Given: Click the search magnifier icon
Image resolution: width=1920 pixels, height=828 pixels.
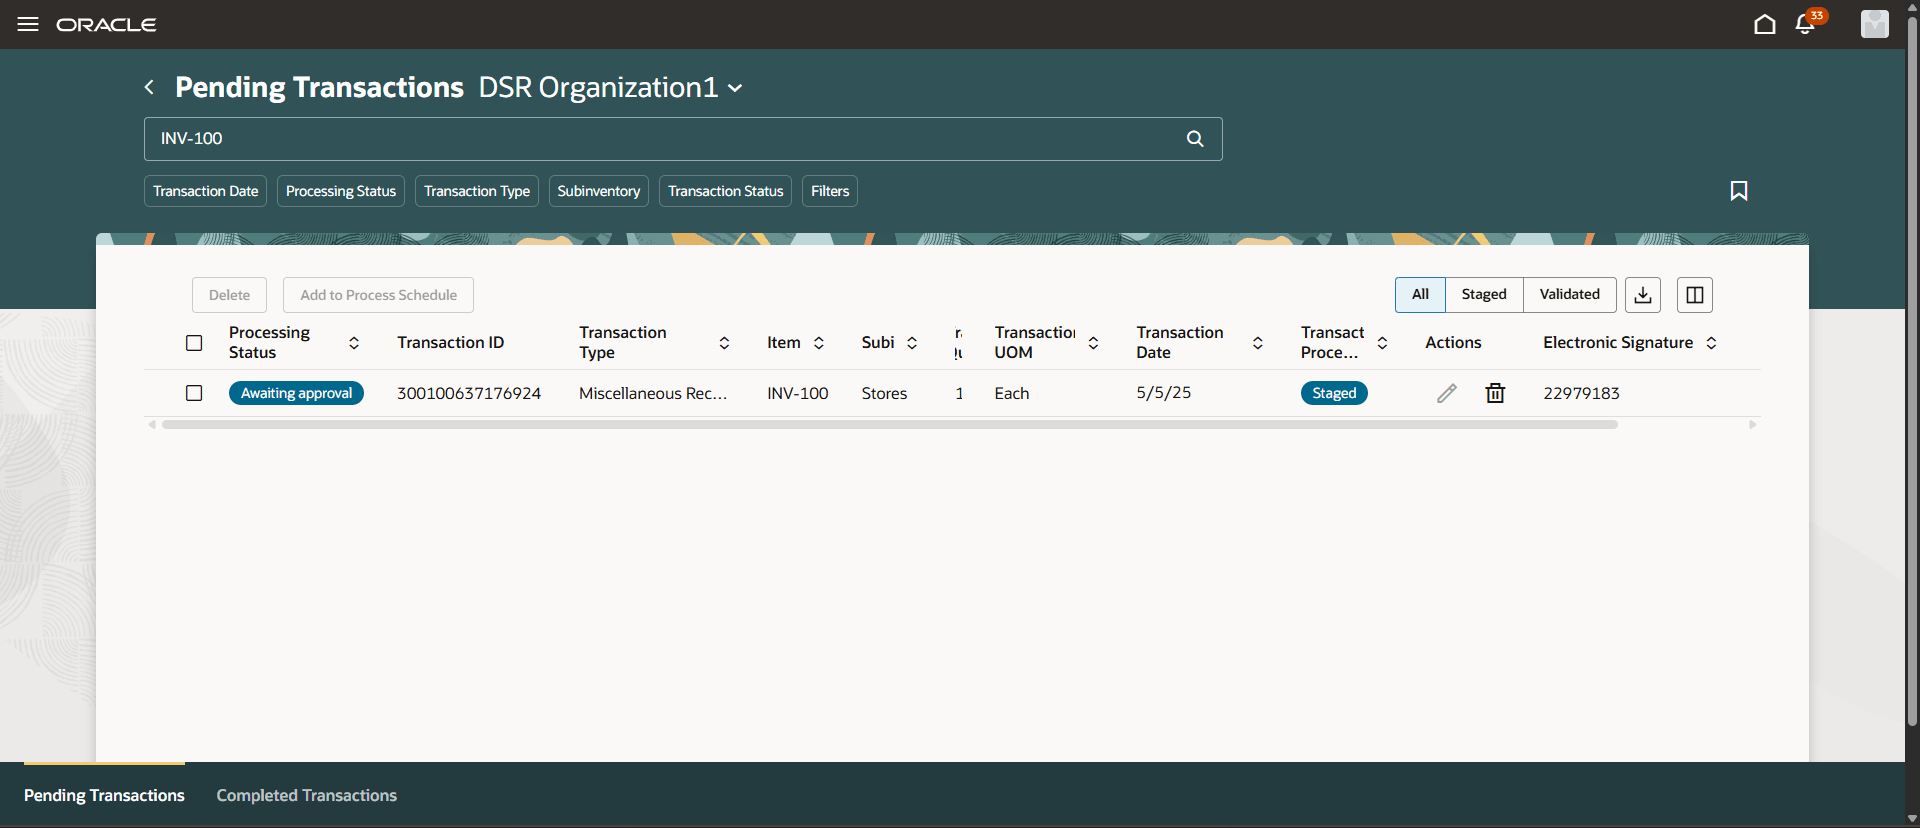Looking at the screenshot, I should [1195, 139].
